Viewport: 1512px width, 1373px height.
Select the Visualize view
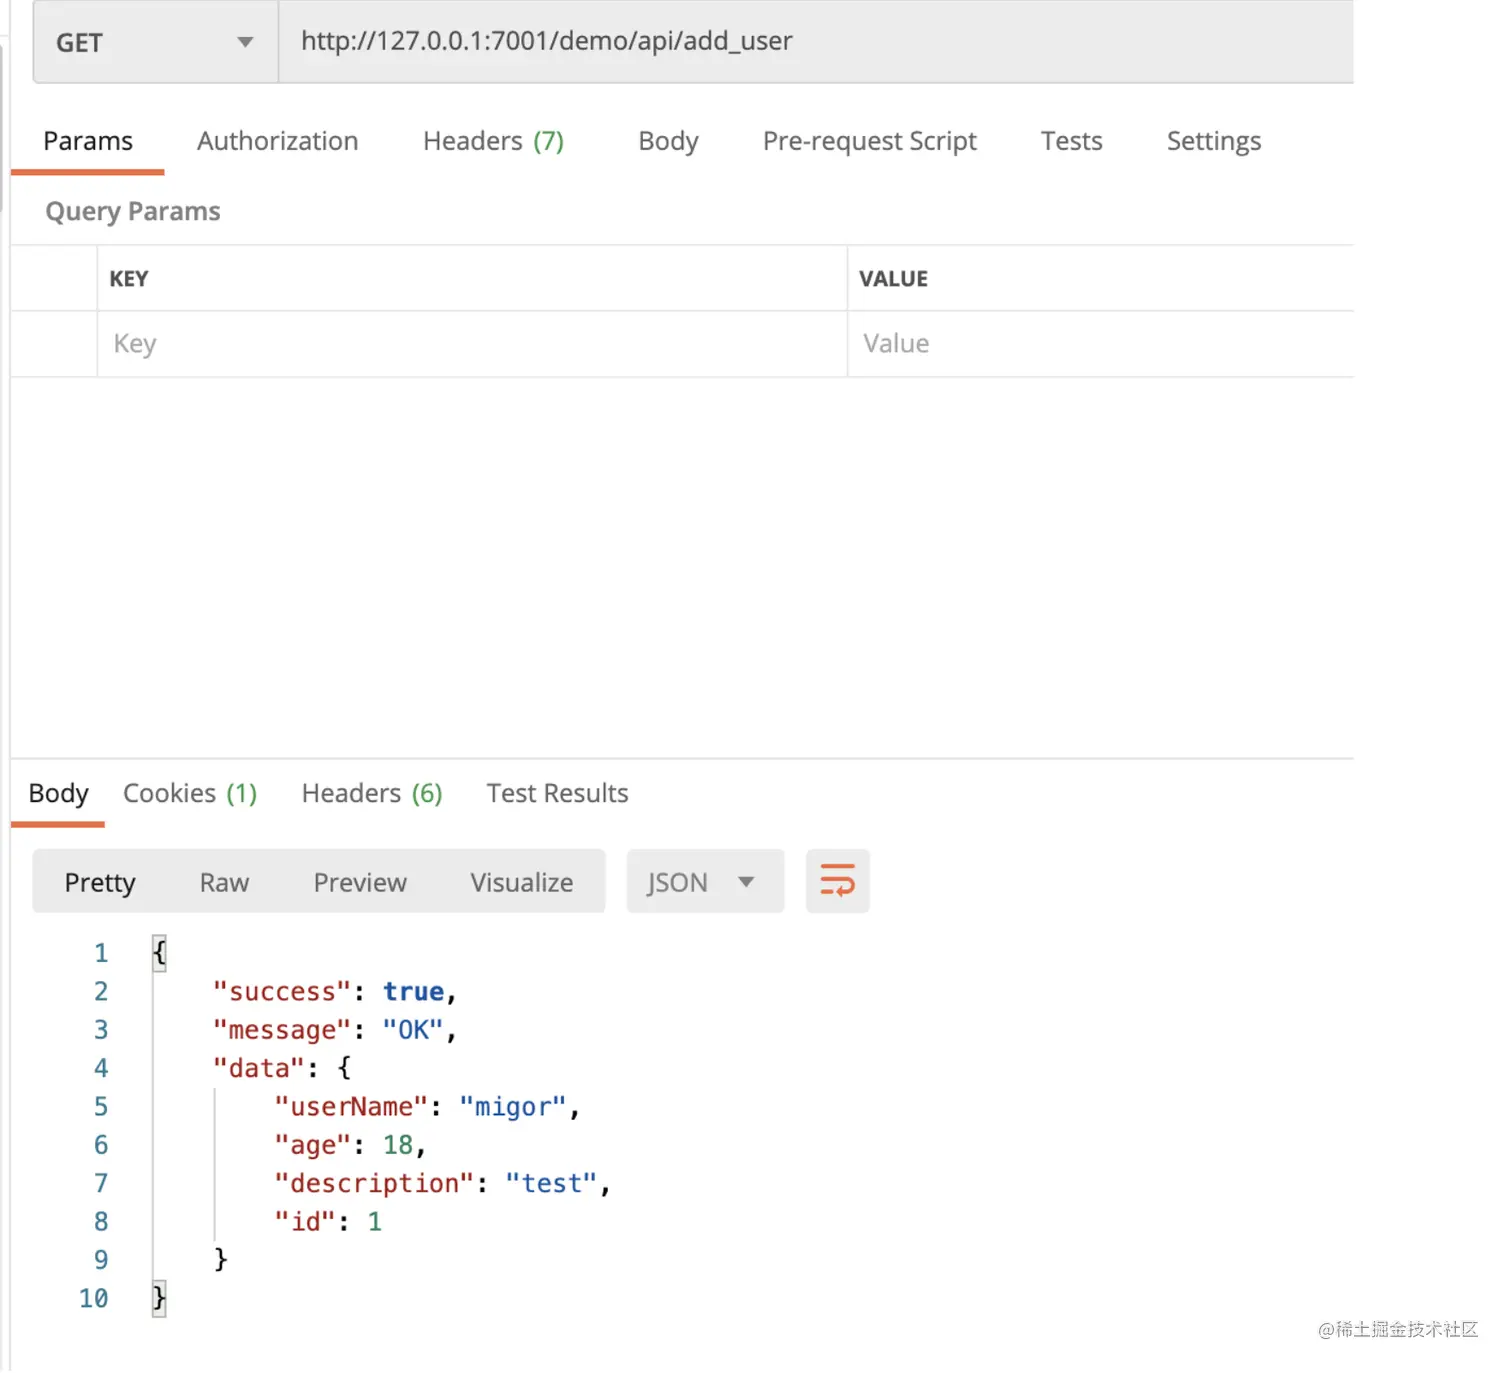(x=521, y=882)
